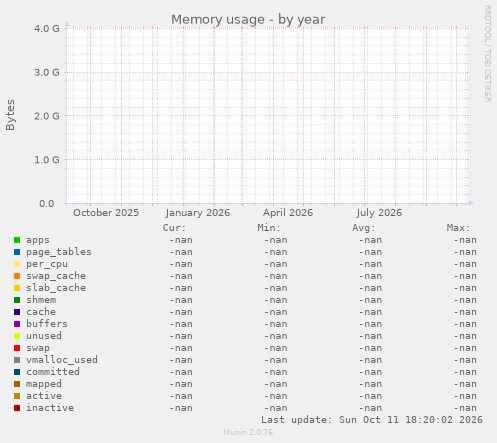Click the green apps legend swatch
The image size is (497, 443).
[x=17, y=240]
